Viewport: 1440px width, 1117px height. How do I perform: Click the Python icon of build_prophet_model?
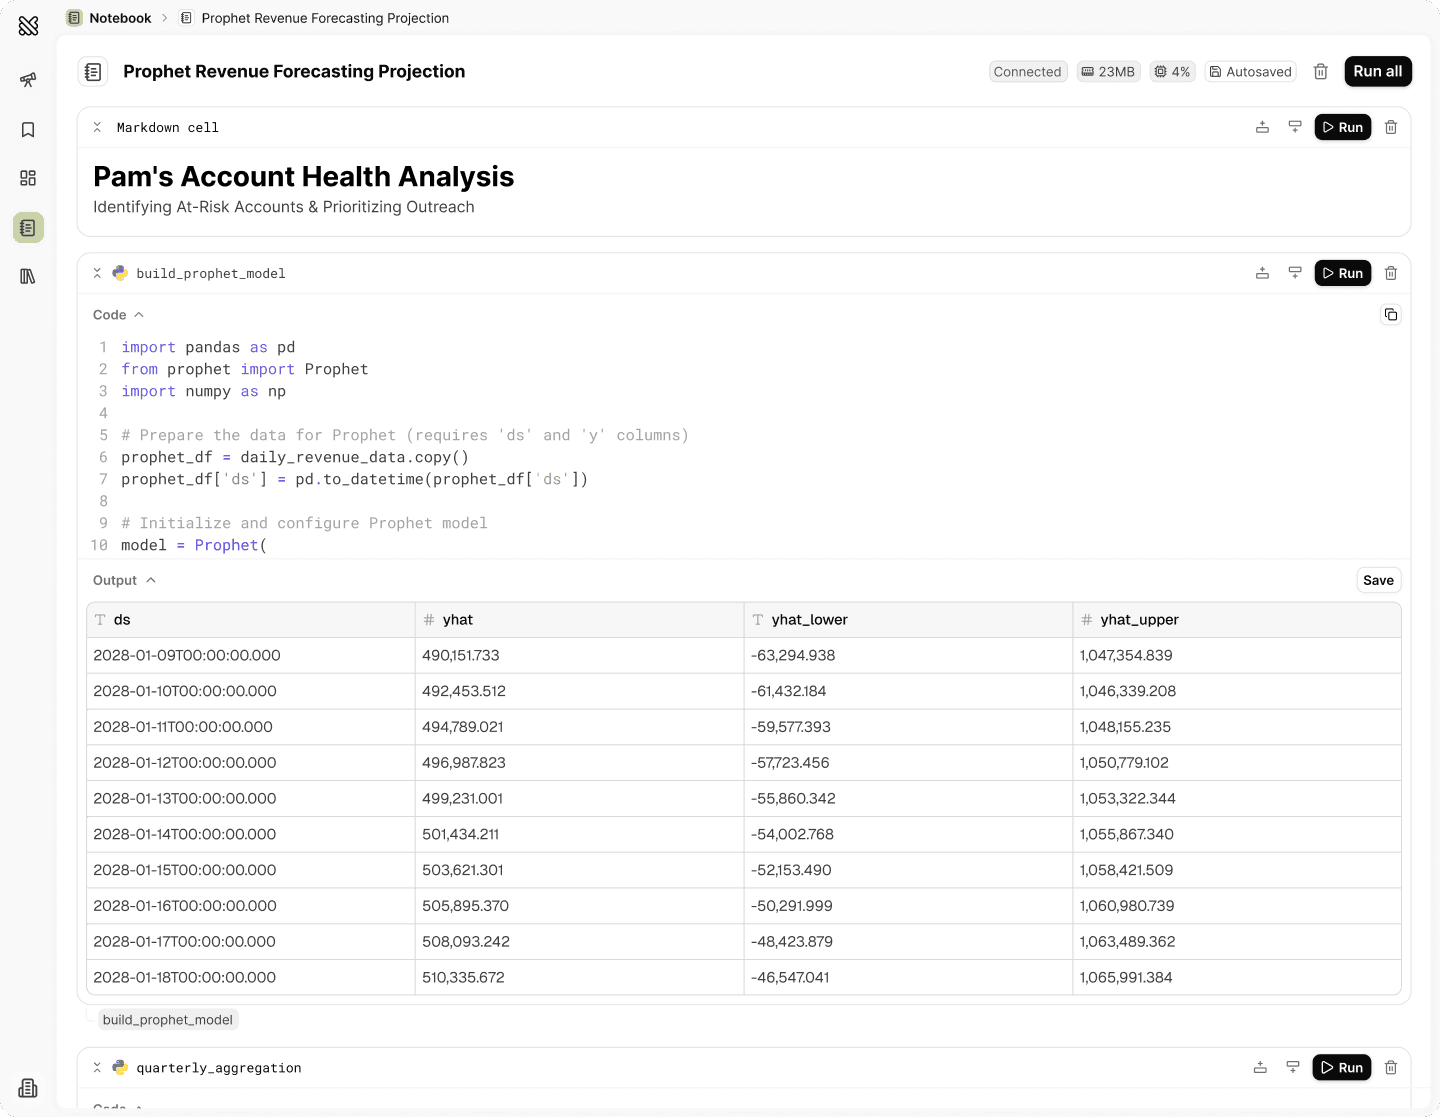[120, 273]
